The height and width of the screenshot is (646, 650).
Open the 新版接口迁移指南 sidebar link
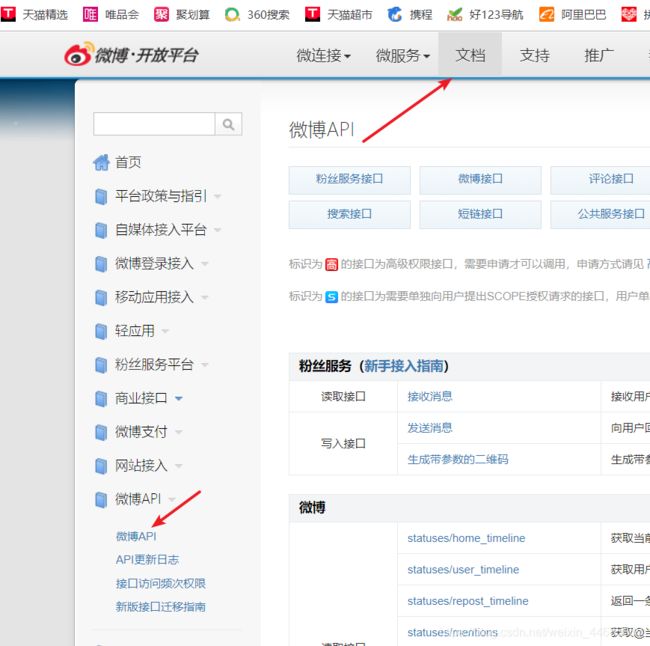pyautogui.click(x=160, y=607)
